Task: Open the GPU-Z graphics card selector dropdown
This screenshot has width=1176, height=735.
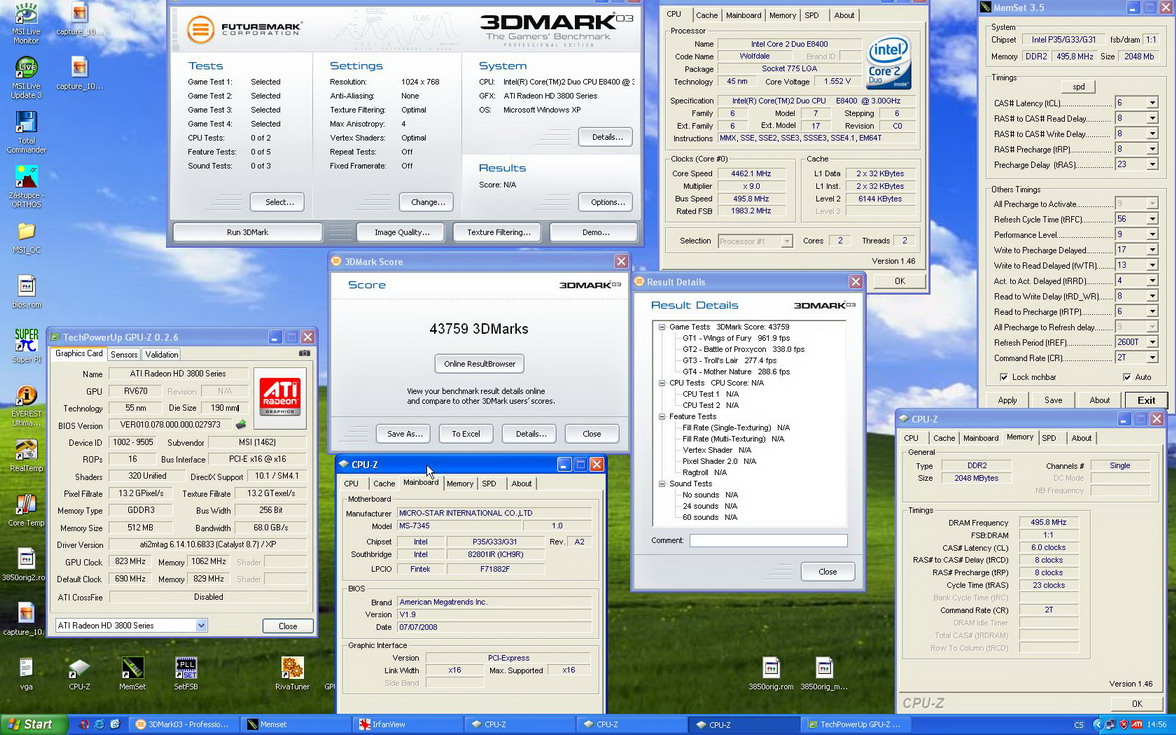Action: click(x=201, y=626)
